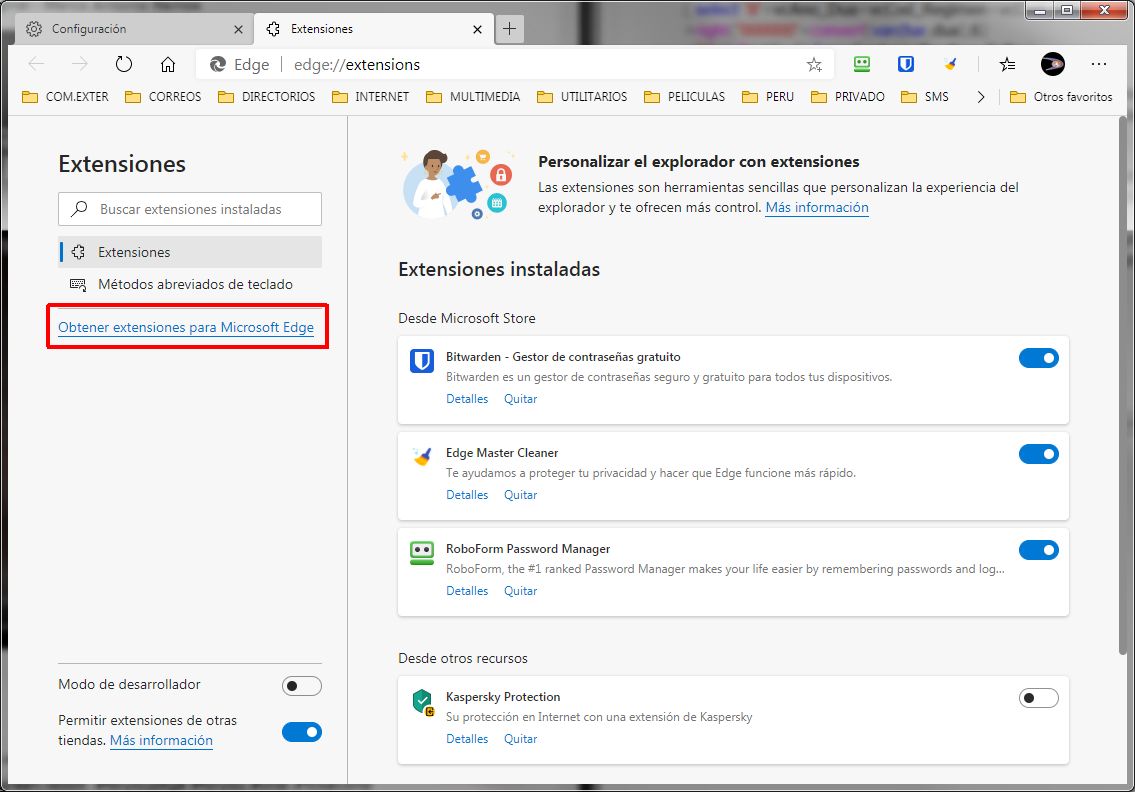Close the Configuración tab
This screenshot has height=792, width=1135.
pos(238,29)
